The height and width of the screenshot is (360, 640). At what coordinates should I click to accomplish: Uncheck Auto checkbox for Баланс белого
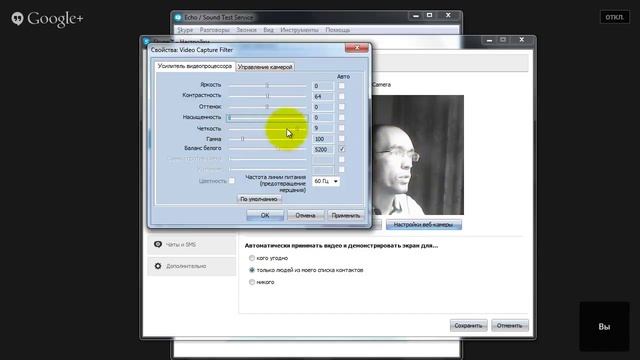click(342, 149)
